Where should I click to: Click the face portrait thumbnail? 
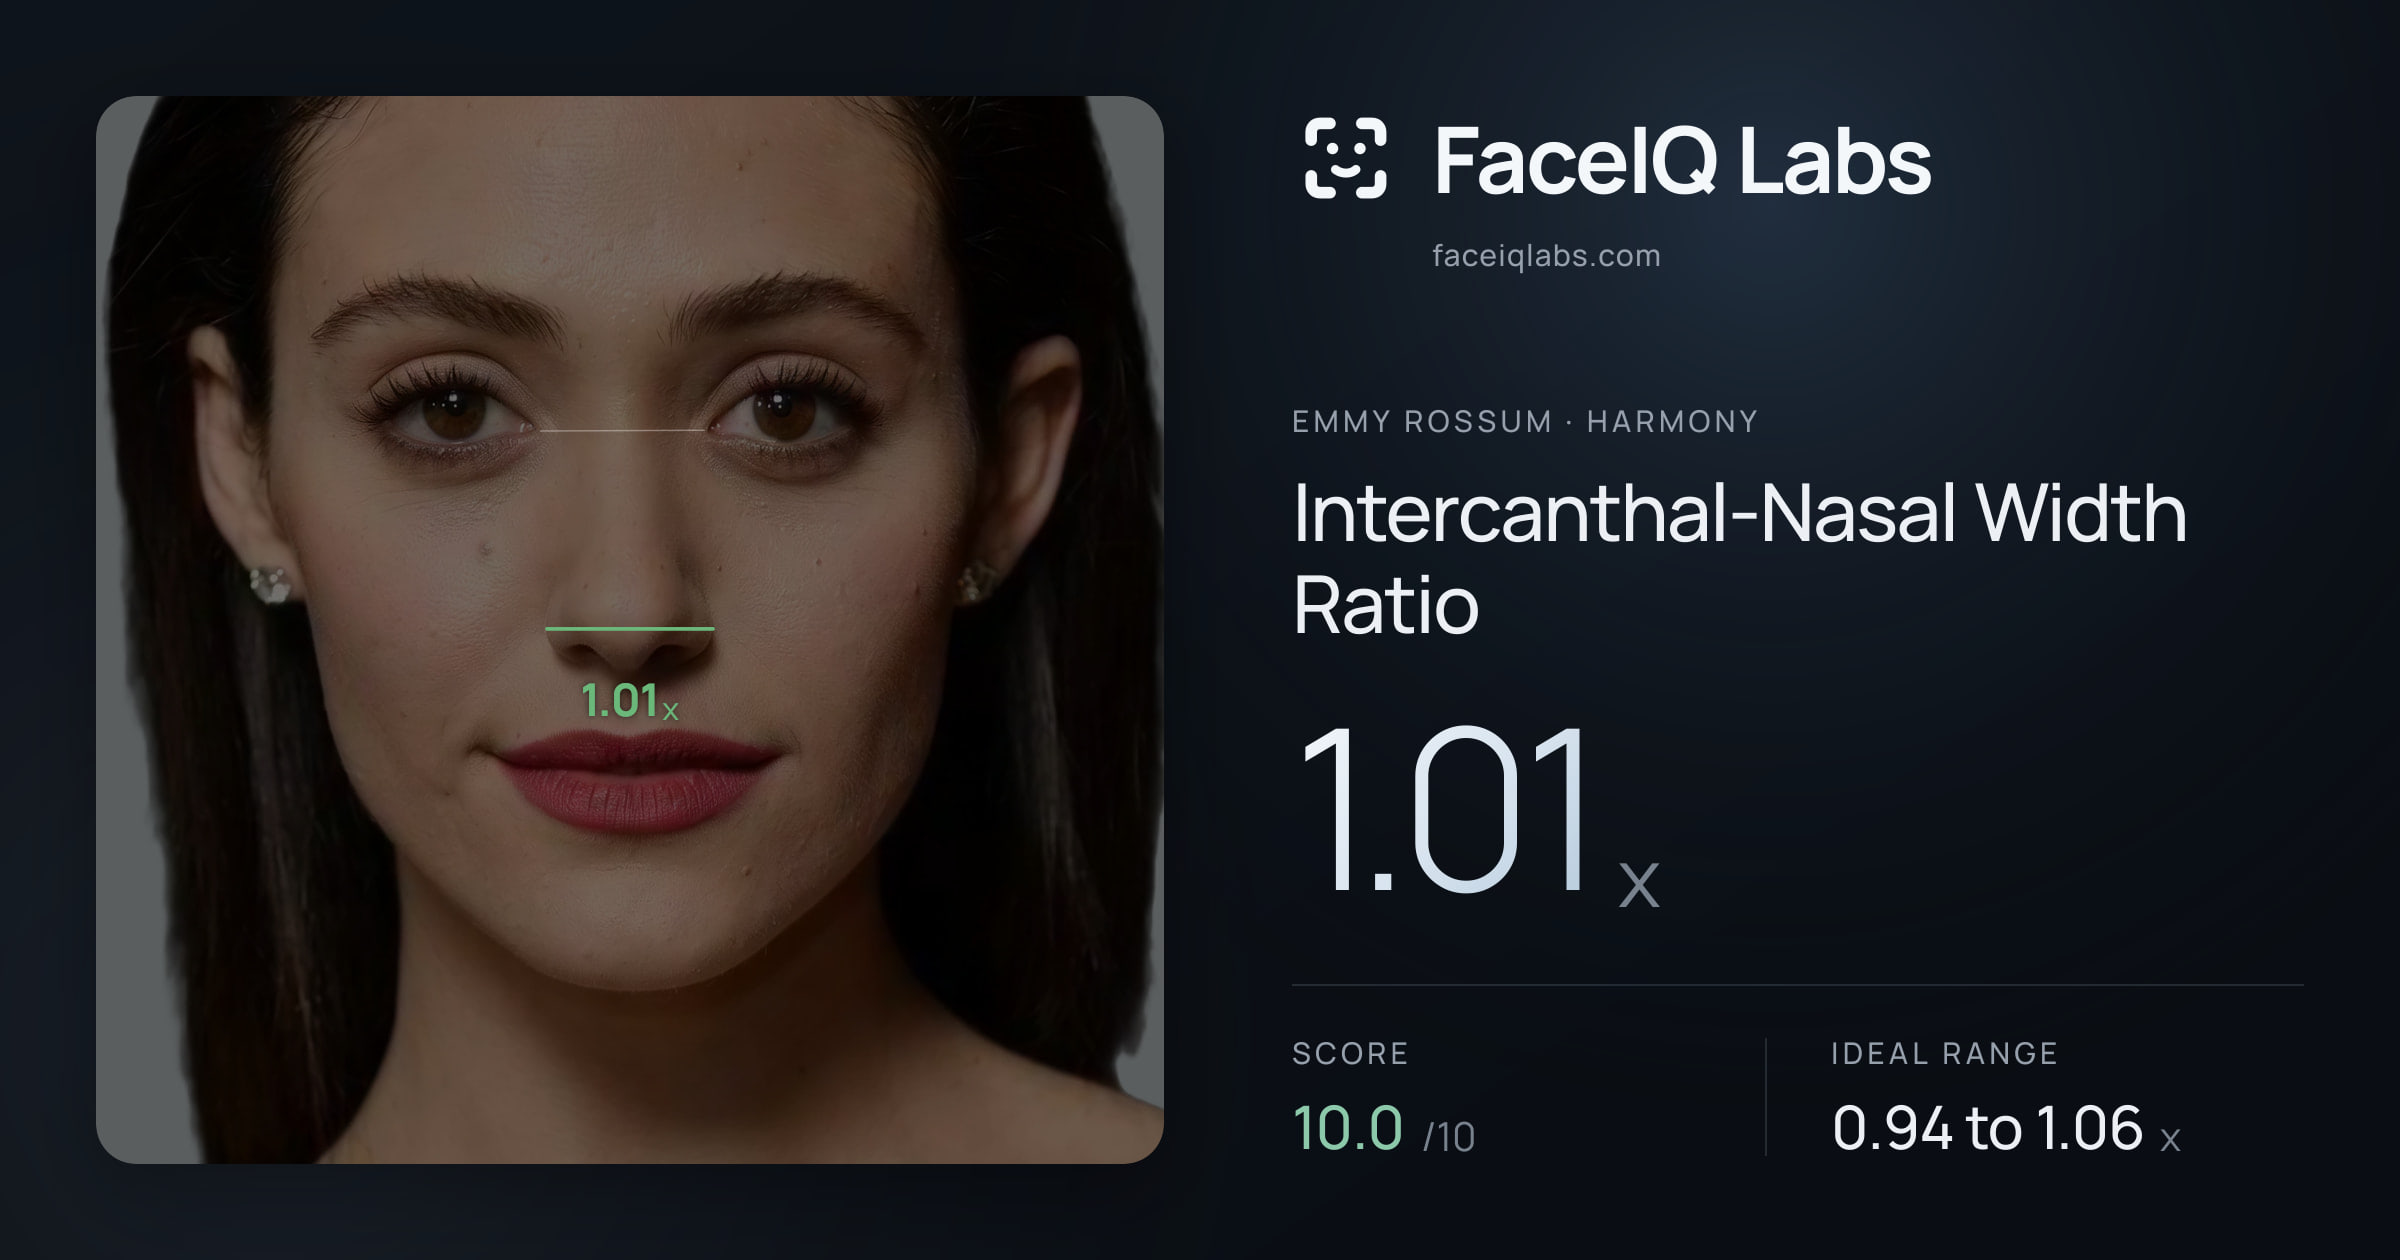coord(630,630)
